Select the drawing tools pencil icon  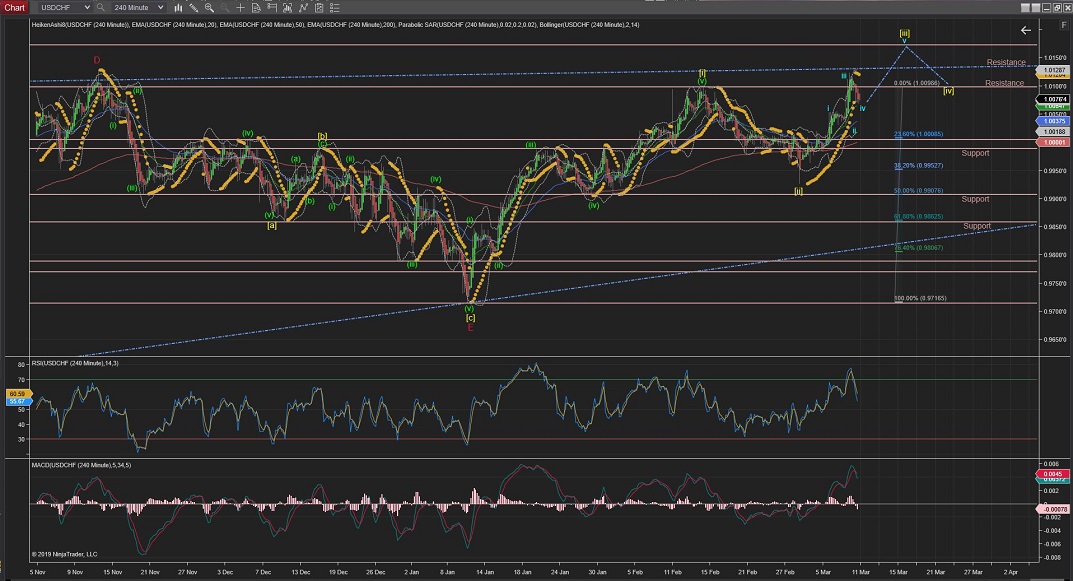(194, 8)
